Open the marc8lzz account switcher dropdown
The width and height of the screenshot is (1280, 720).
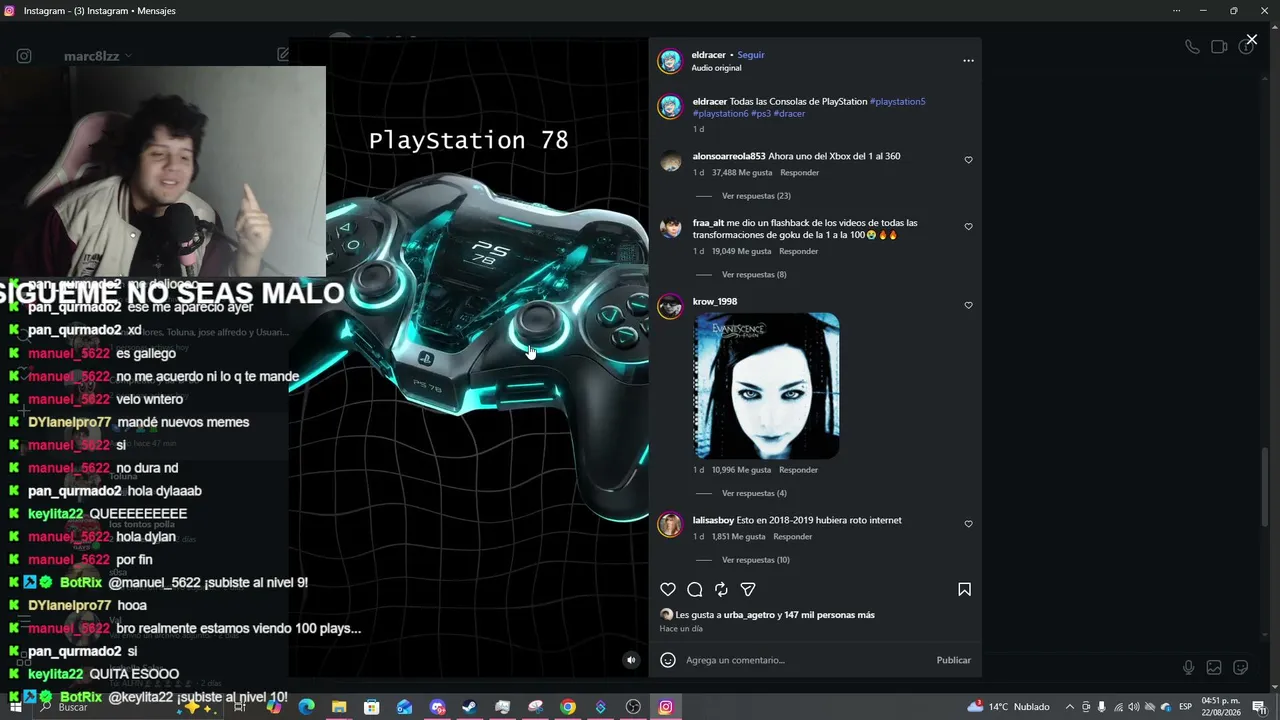(98, 56)
